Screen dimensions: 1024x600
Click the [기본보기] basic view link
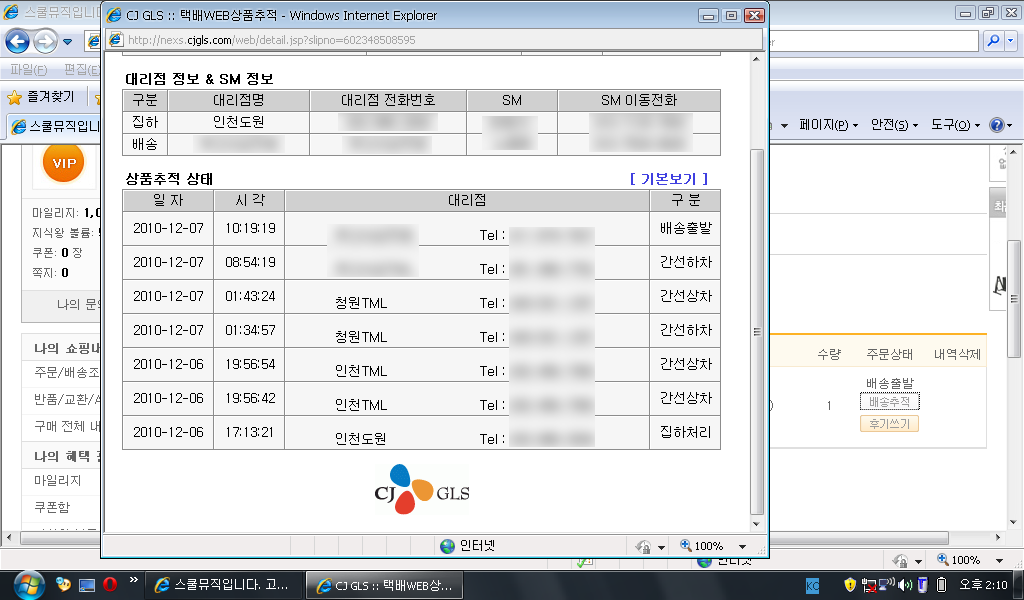pos(668,179)
